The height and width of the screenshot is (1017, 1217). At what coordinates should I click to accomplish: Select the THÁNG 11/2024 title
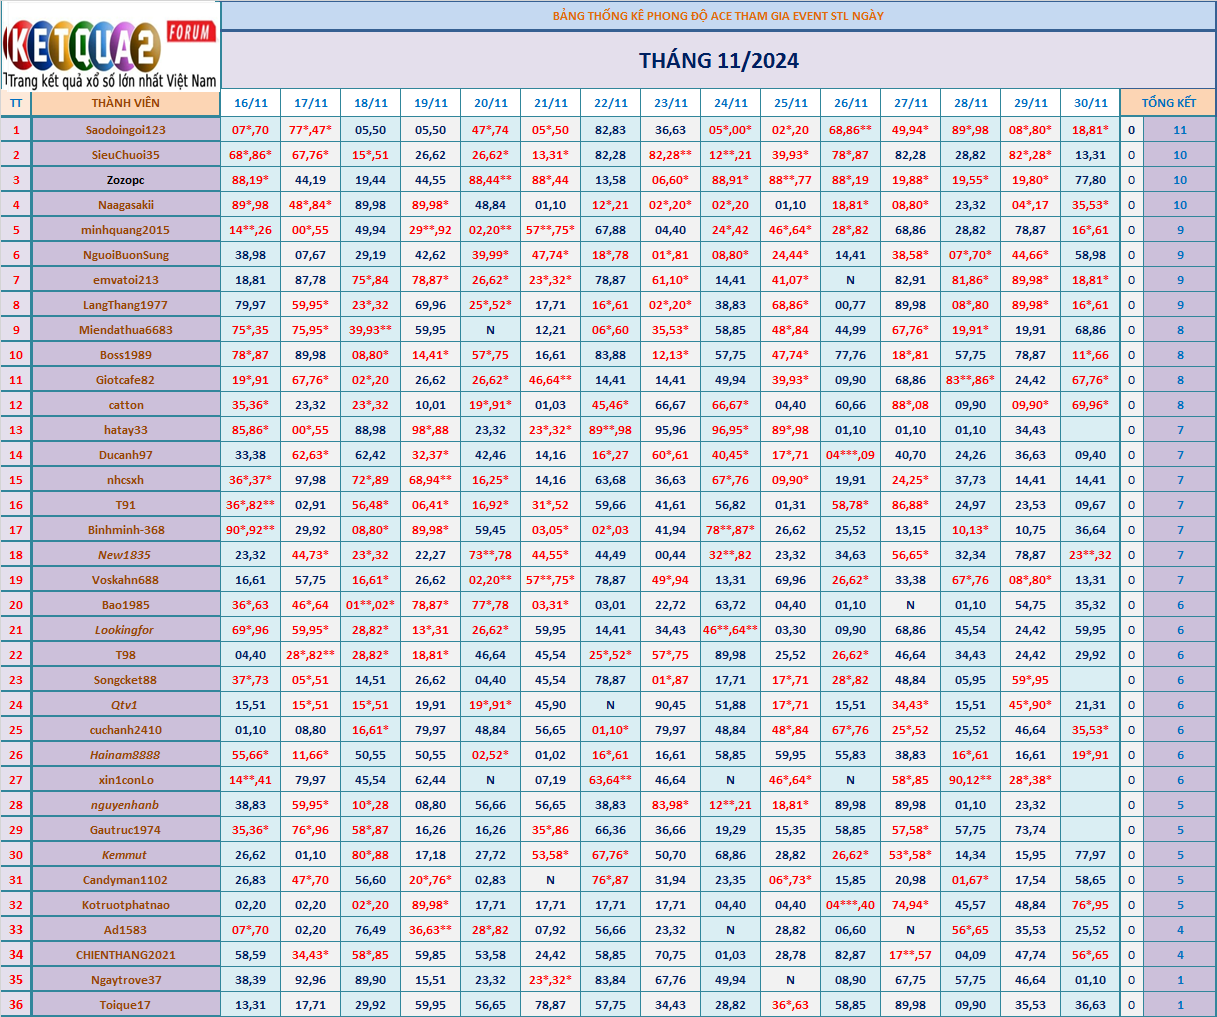tap(718, 61)
